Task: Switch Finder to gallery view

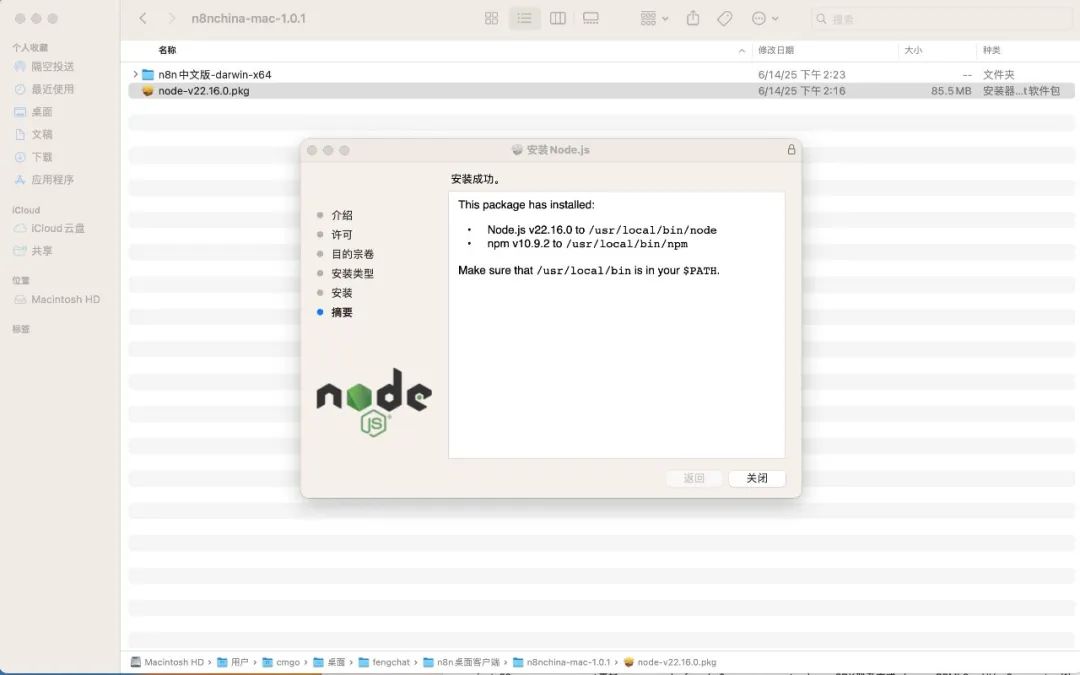Action: pos(591,19)
